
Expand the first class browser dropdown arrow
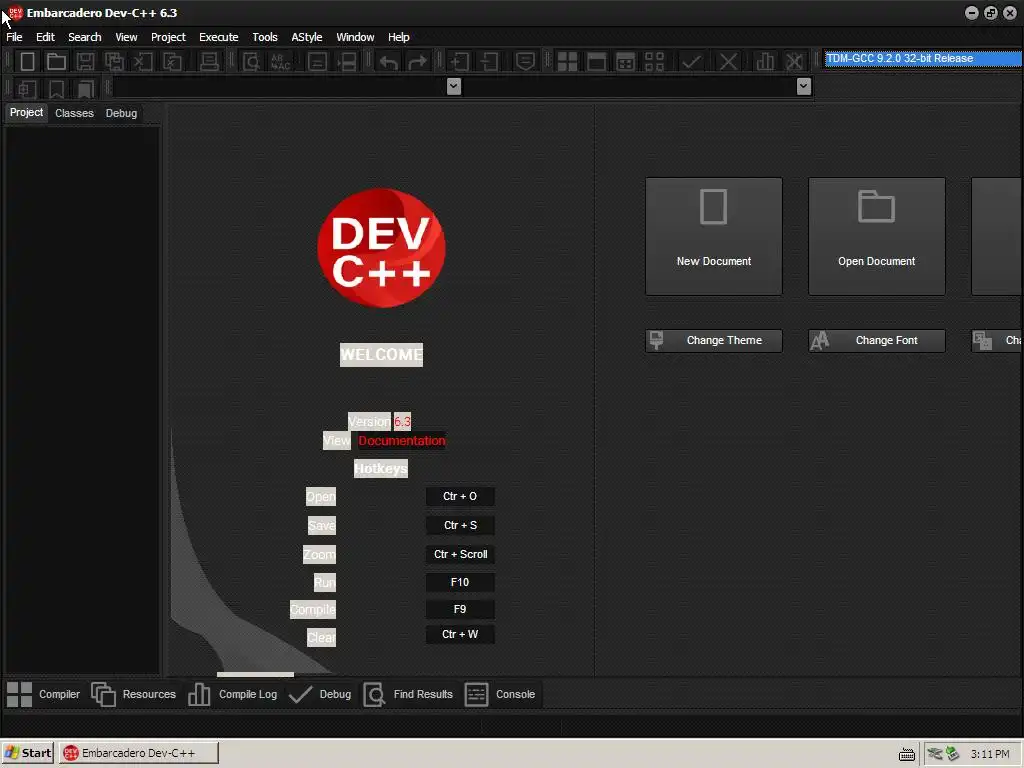tap(454, 86)
